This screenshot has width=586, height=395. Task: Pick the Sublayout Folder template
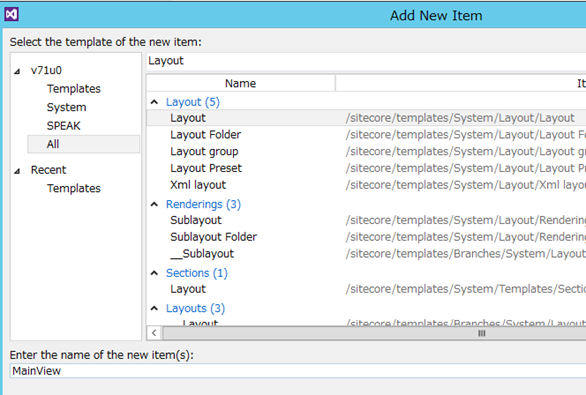pyautogui.click(x=366, y=237)
